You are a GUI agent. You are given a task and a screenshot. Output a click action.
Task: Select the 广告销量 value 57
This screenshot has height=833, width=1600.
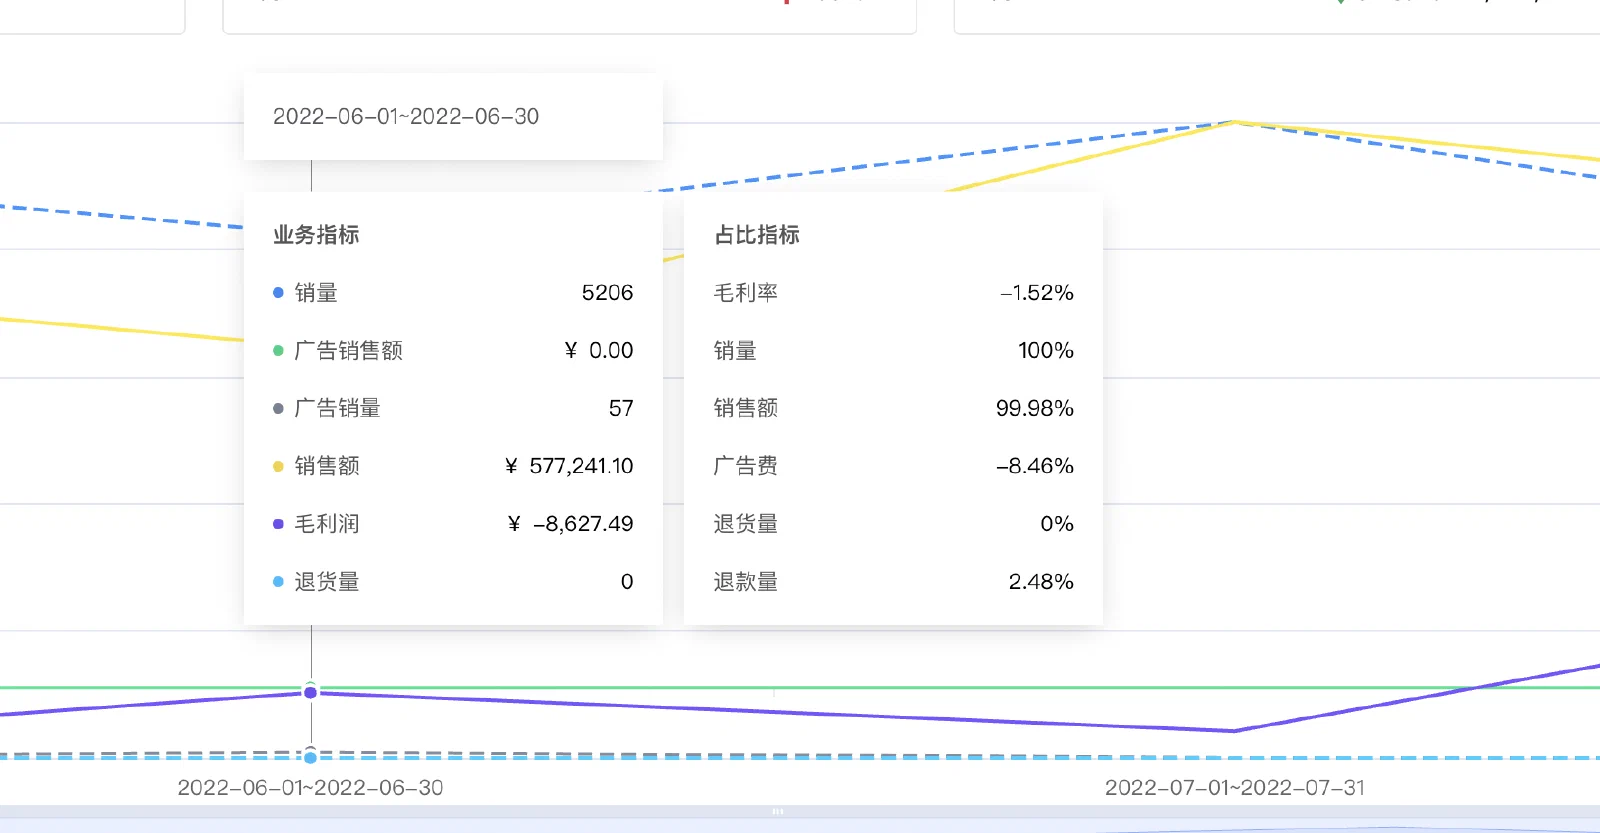pos(621,409)
